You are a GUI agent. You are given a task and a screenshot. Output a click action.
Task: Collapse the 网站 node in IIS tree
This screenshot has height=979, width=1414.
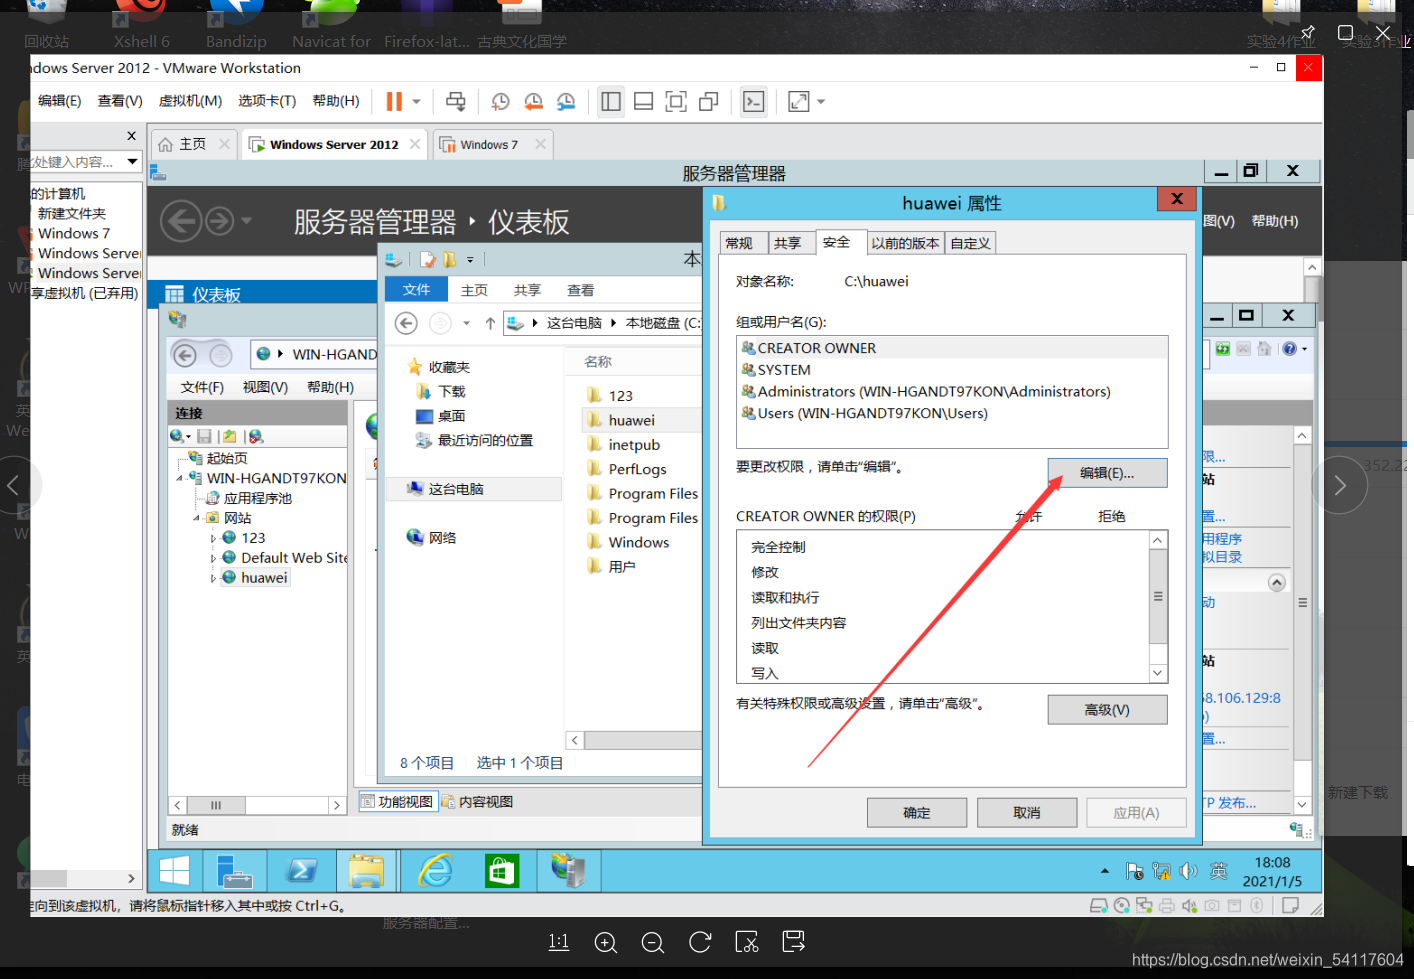pos(197,518)
